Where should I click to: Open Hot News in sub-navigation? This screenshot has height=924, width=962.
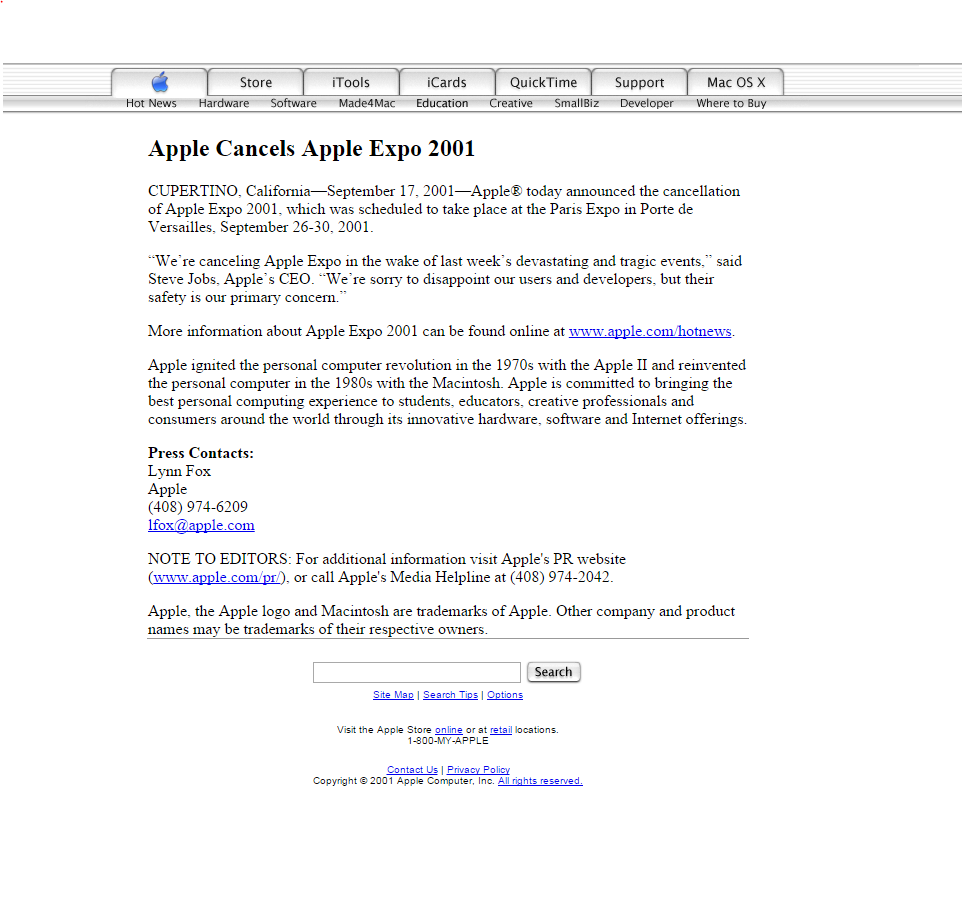click(151, 103)
